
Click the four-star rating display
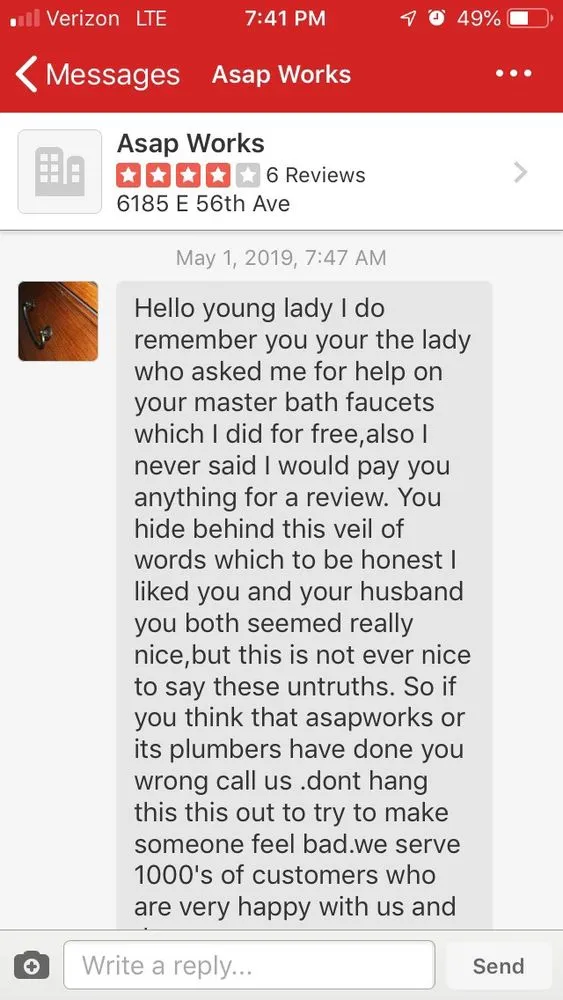click(187, 175)
